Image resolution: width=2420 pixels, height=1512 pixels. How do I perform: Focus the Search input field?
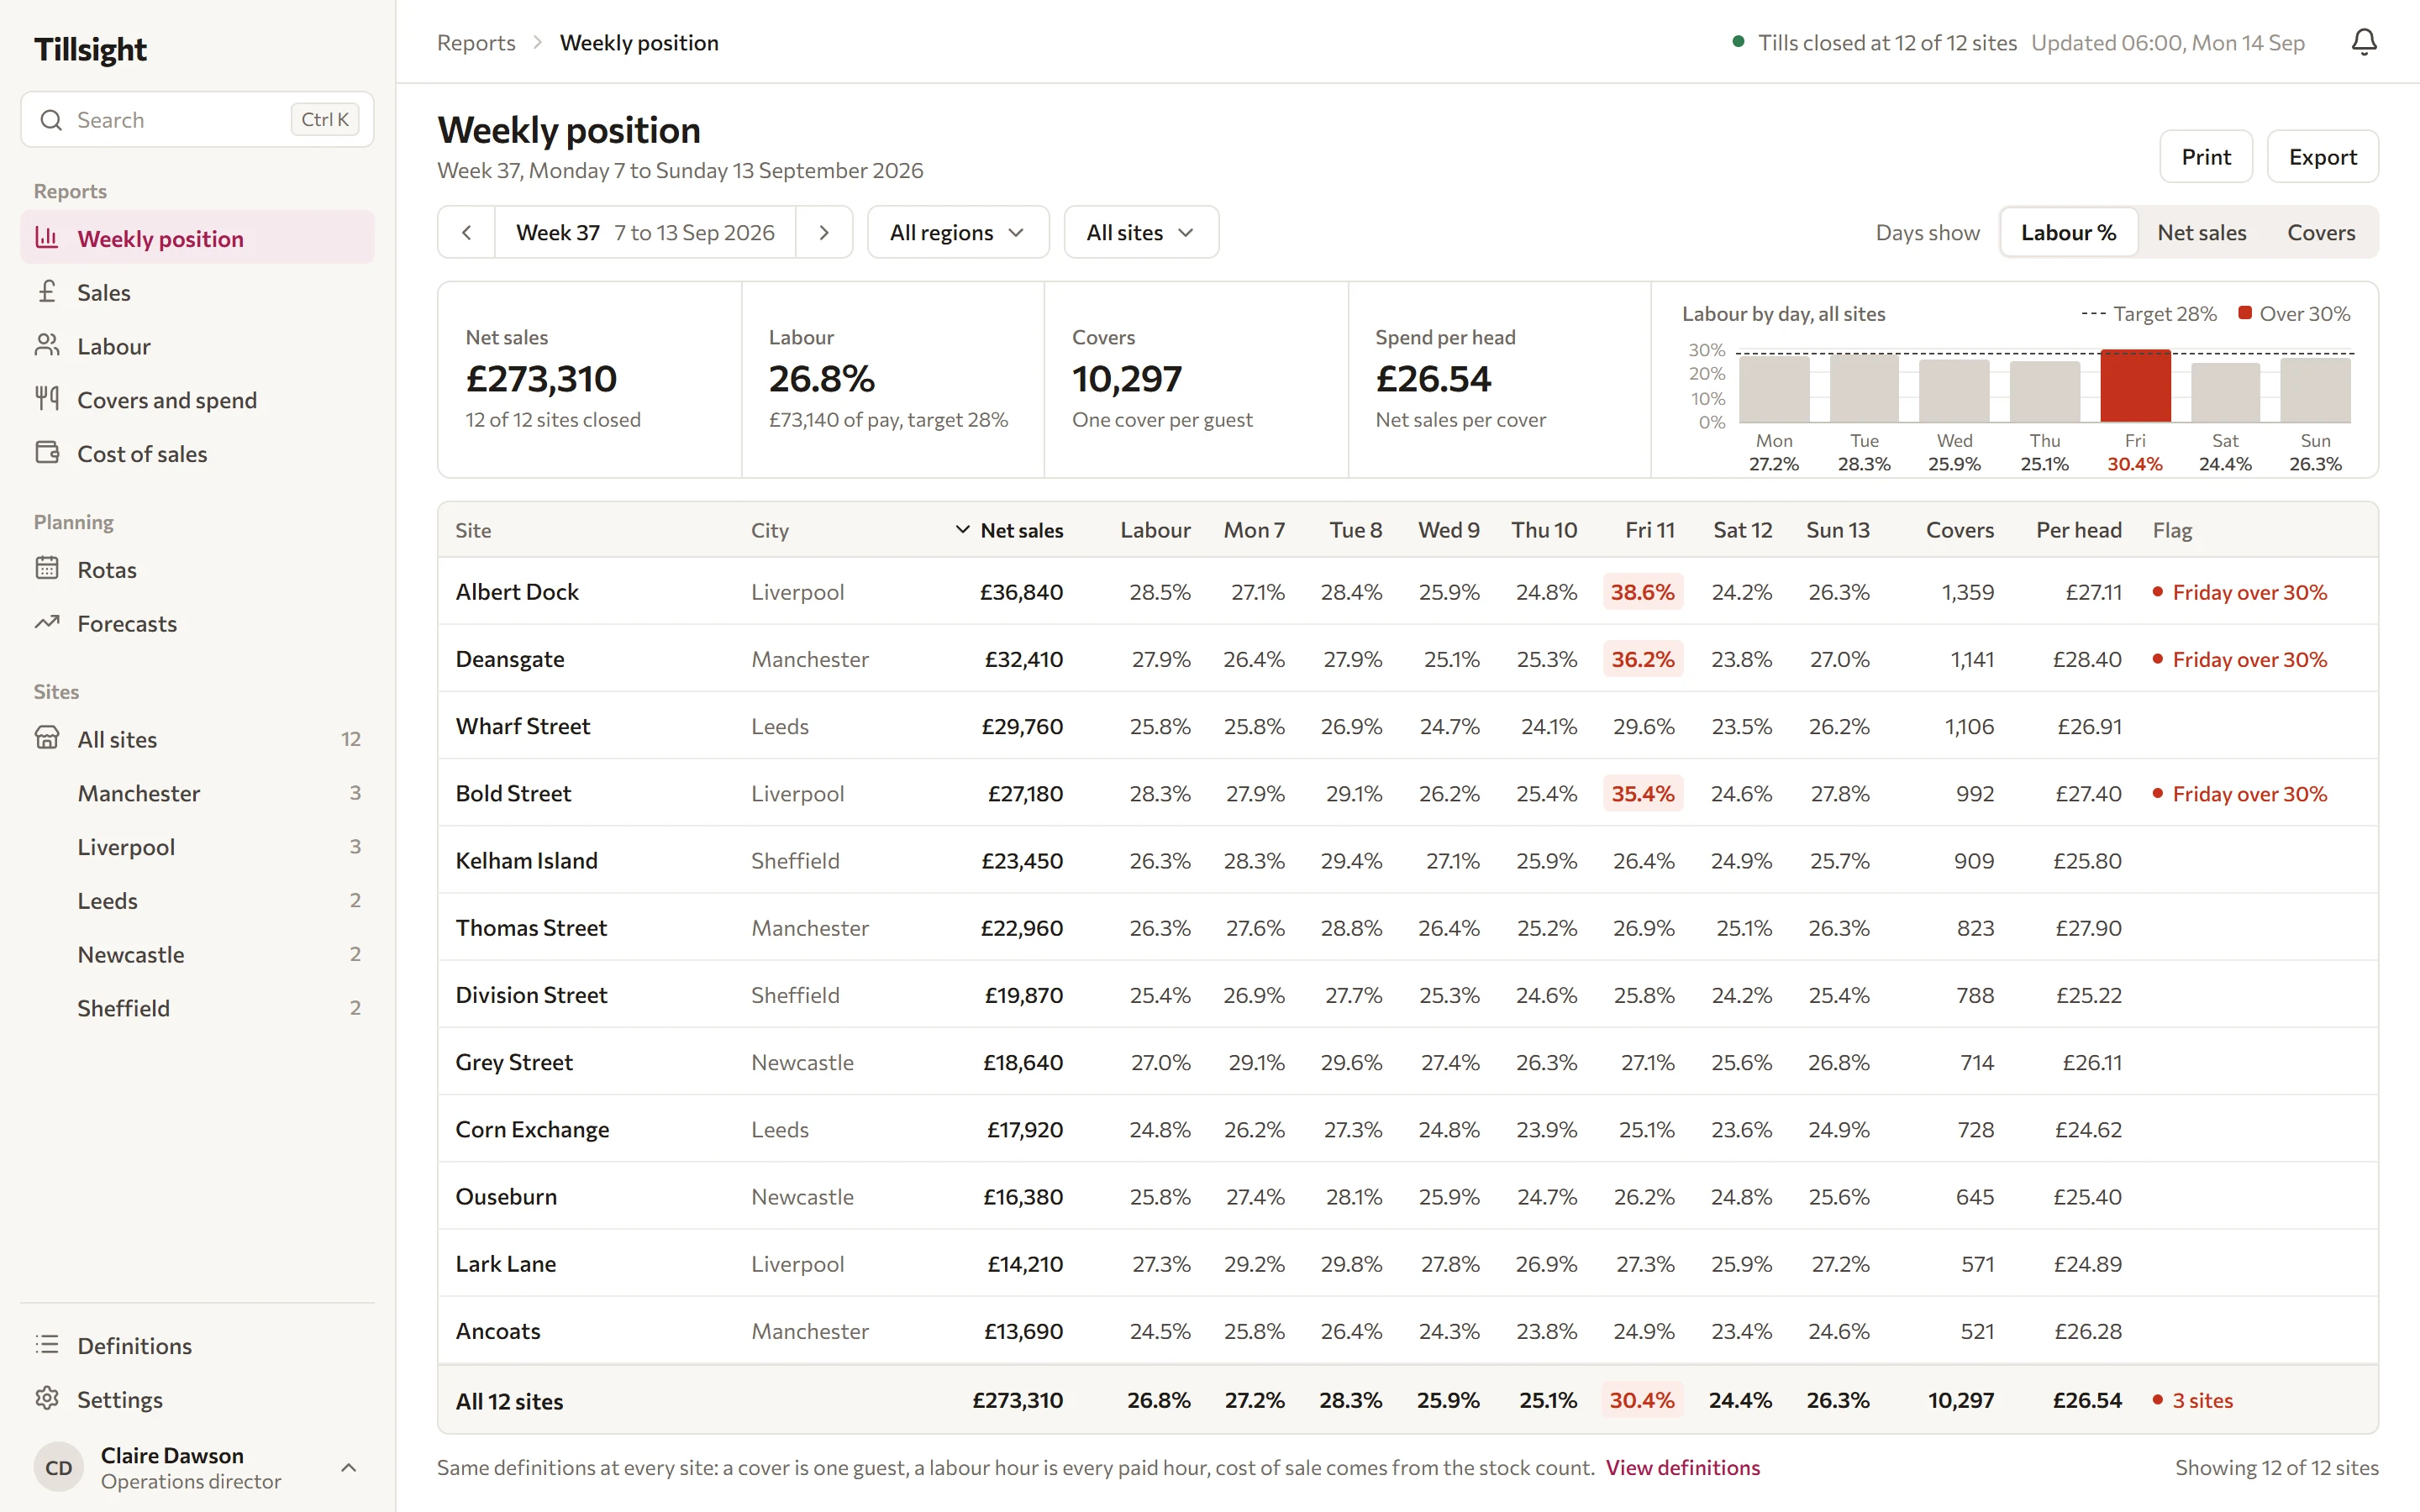coord(197,120)
